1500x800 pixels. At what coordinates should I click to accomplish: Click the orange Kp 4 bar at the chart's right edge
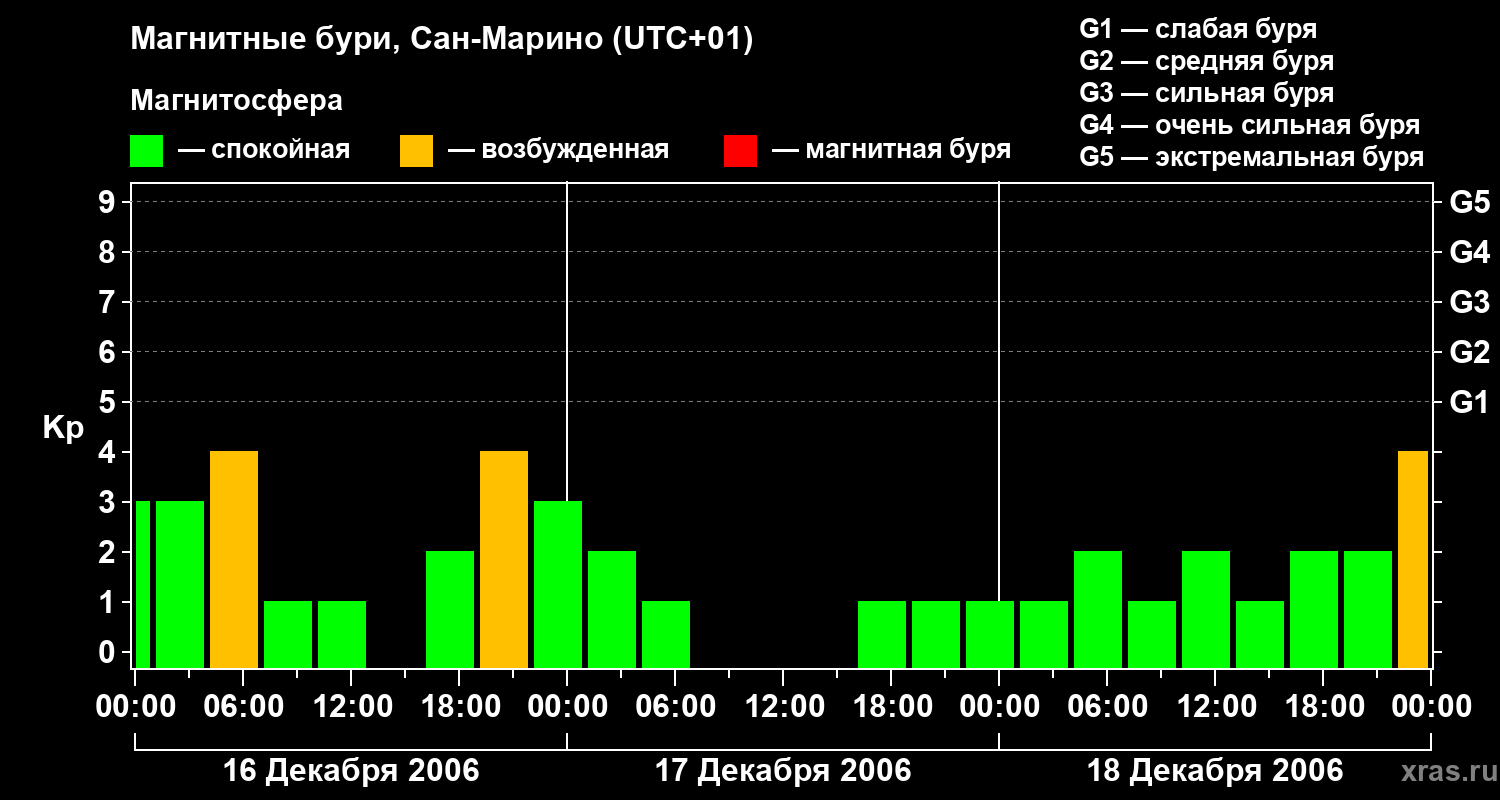pos(1413,559)
